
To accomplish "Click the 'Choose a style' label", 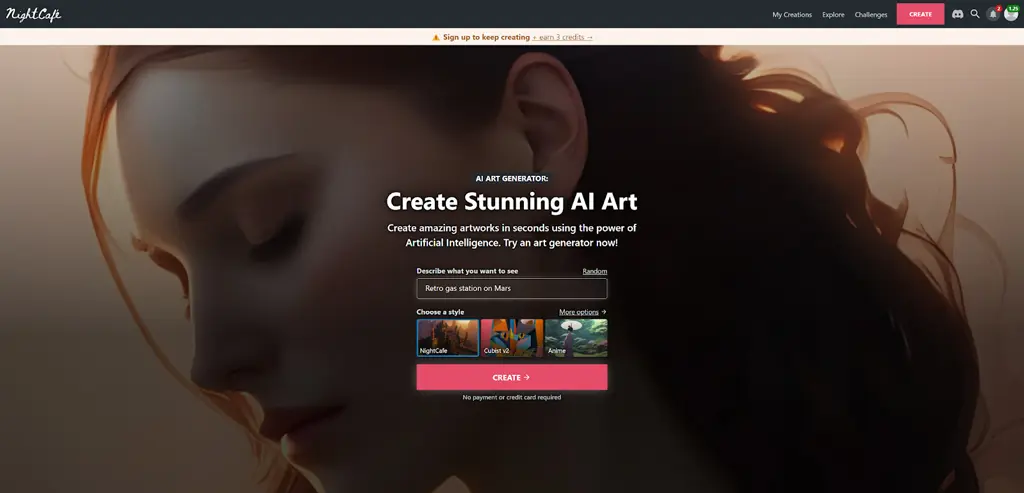I will [x=440, y=312].
